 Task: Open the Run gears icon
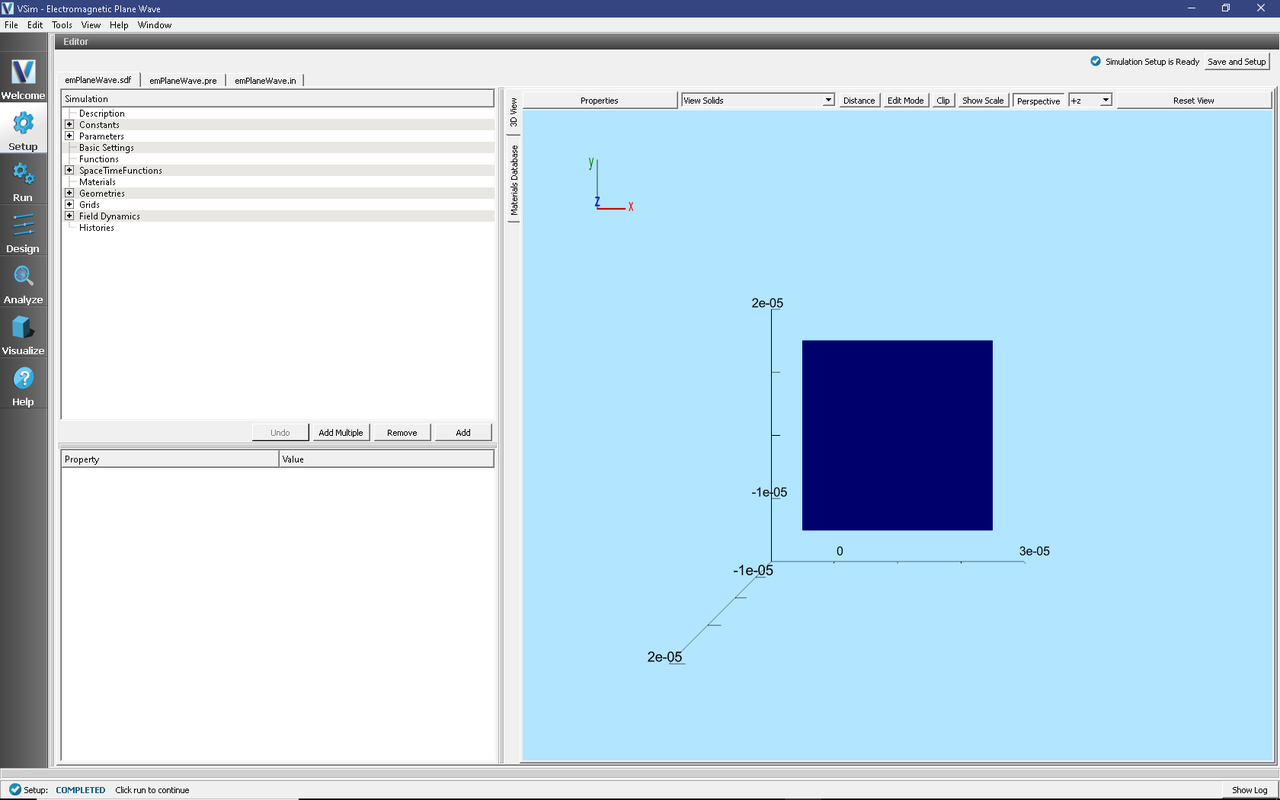coord(23,174)
